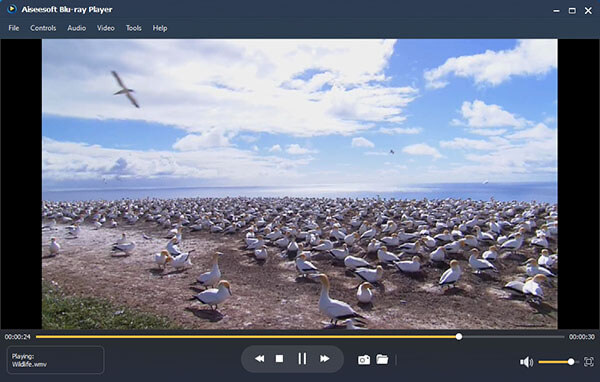The width and height of the screenshot is (600, 382).
Task: Open the Tools menu
Action: pos(134,28)
